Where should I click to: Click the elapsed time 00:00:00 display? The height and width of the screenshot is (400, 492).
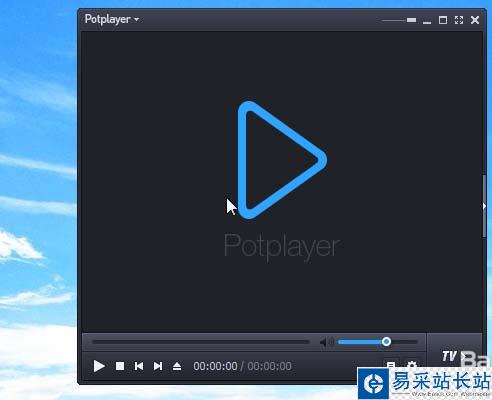coord(215,366)
